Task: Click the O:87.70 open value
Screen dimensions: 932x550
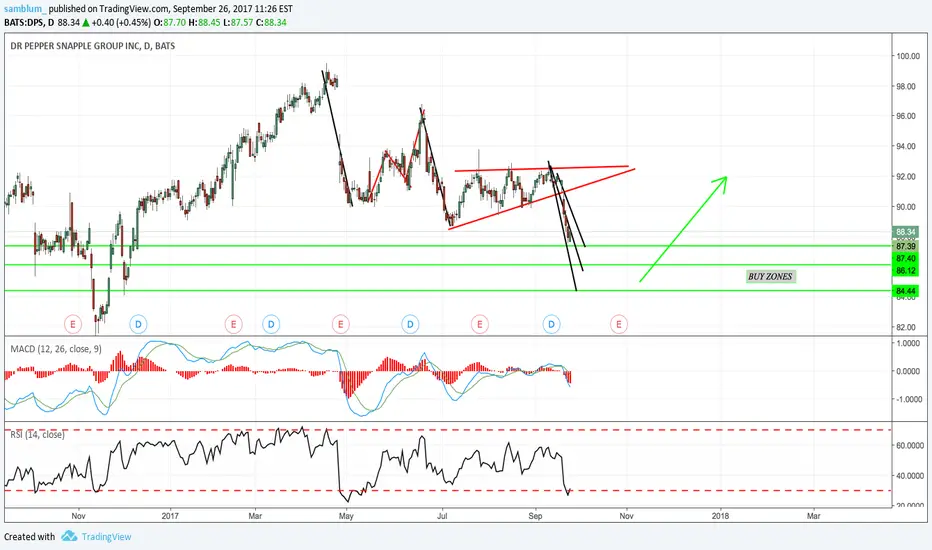Action: click(169, 23)
